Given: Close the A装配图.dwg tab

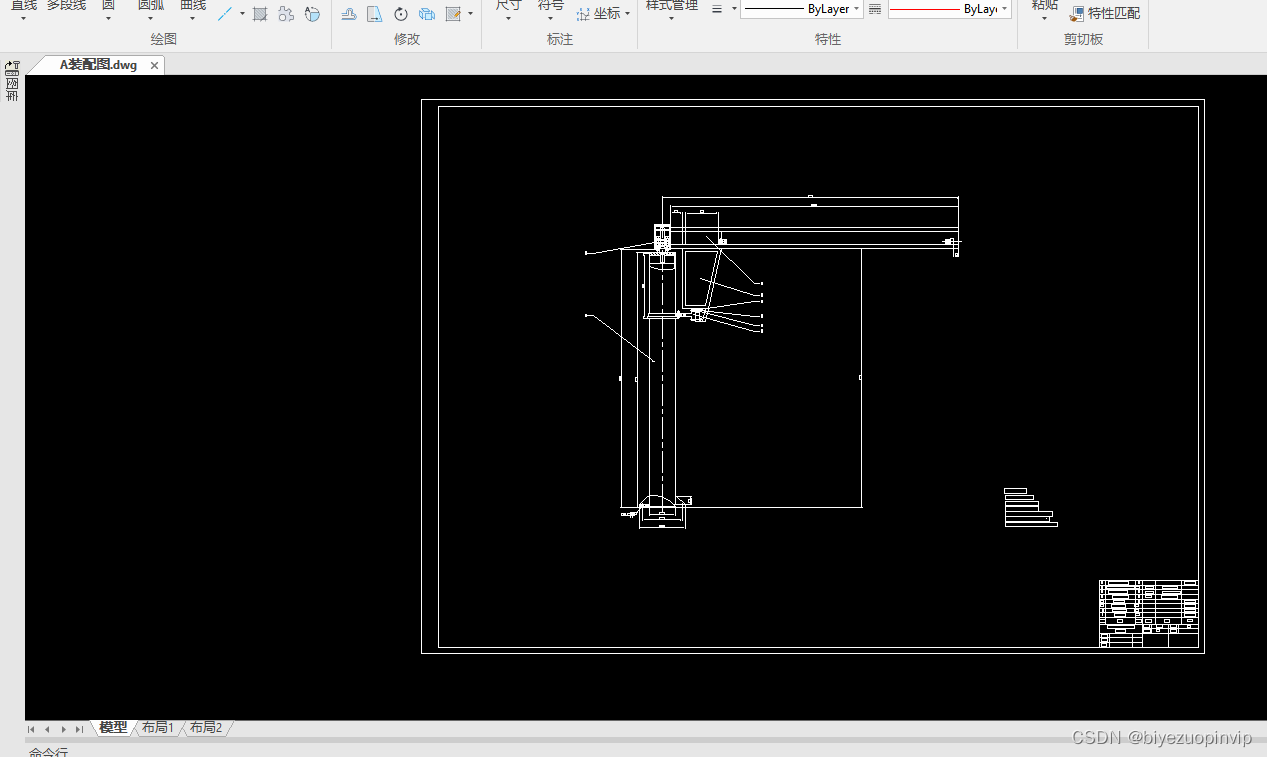Looking at the screenshot, I should point(154,66).
